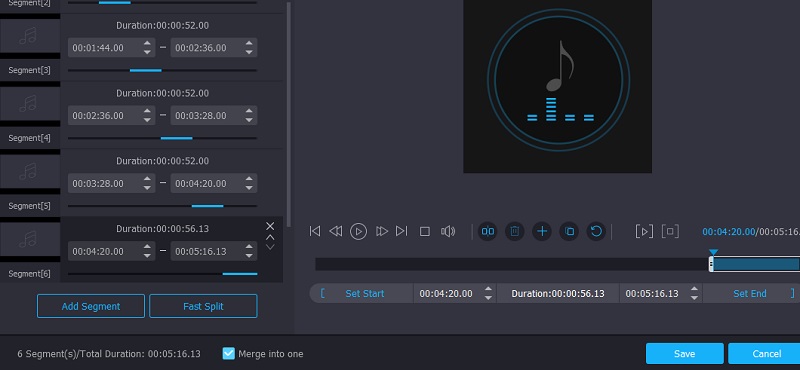Viewport: 800px width, 370px height.
Task: Play the selected segment bracket icon
Action: coord(644,232)
